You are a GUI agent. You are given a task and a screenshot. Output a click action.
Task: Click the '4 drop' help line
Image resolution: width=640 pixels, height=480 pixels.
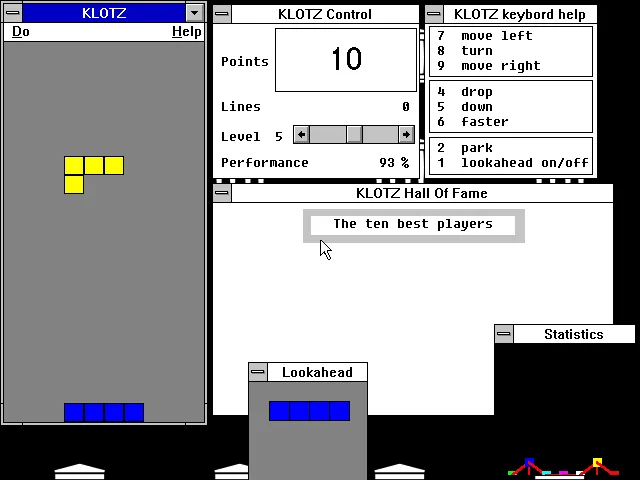click(464, 92)
